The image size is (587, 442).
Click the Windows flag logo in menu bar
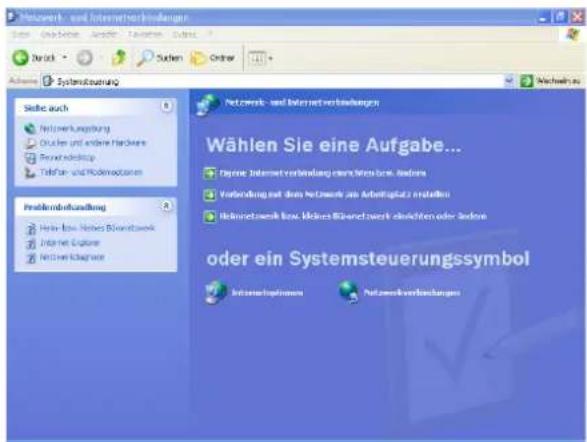pyautogui.click(x=572, y=35)
